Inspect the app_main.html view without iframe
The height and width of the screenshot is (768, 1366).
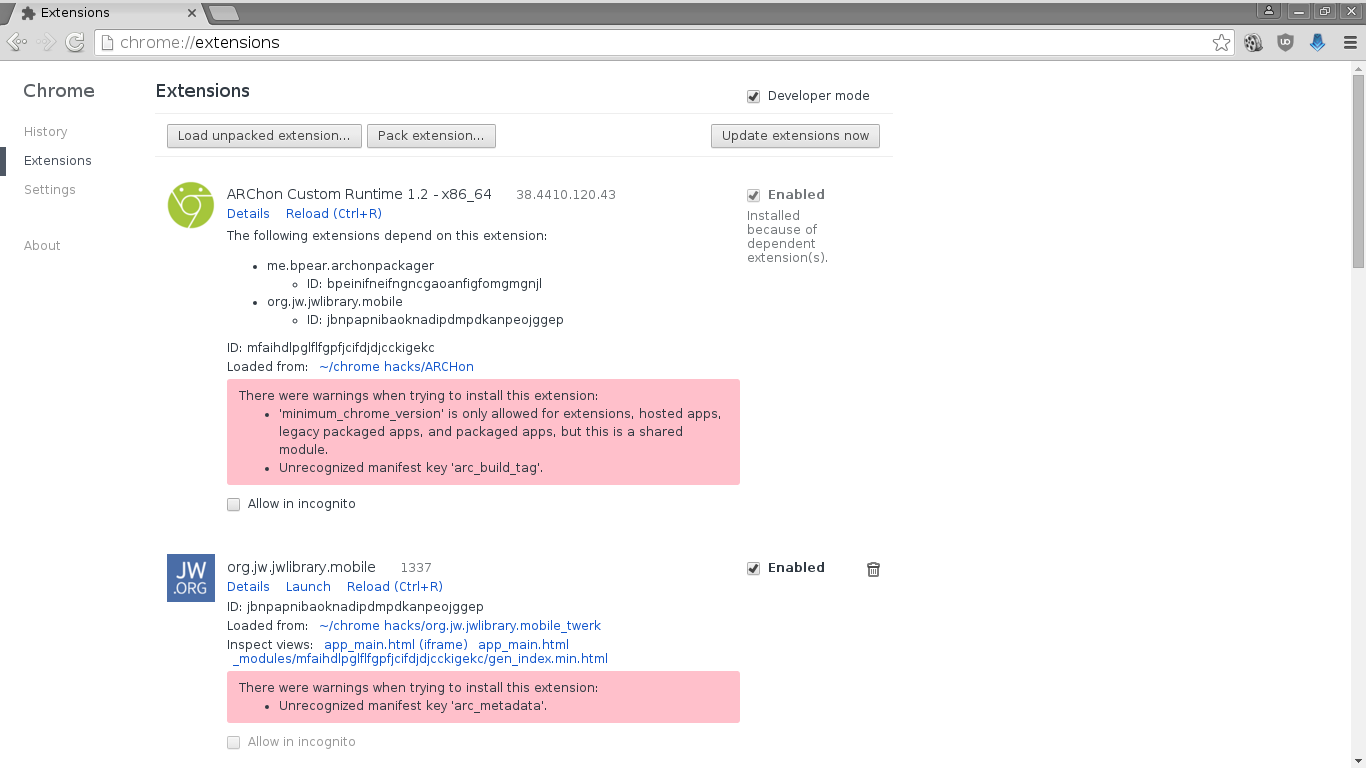(523, 644)
